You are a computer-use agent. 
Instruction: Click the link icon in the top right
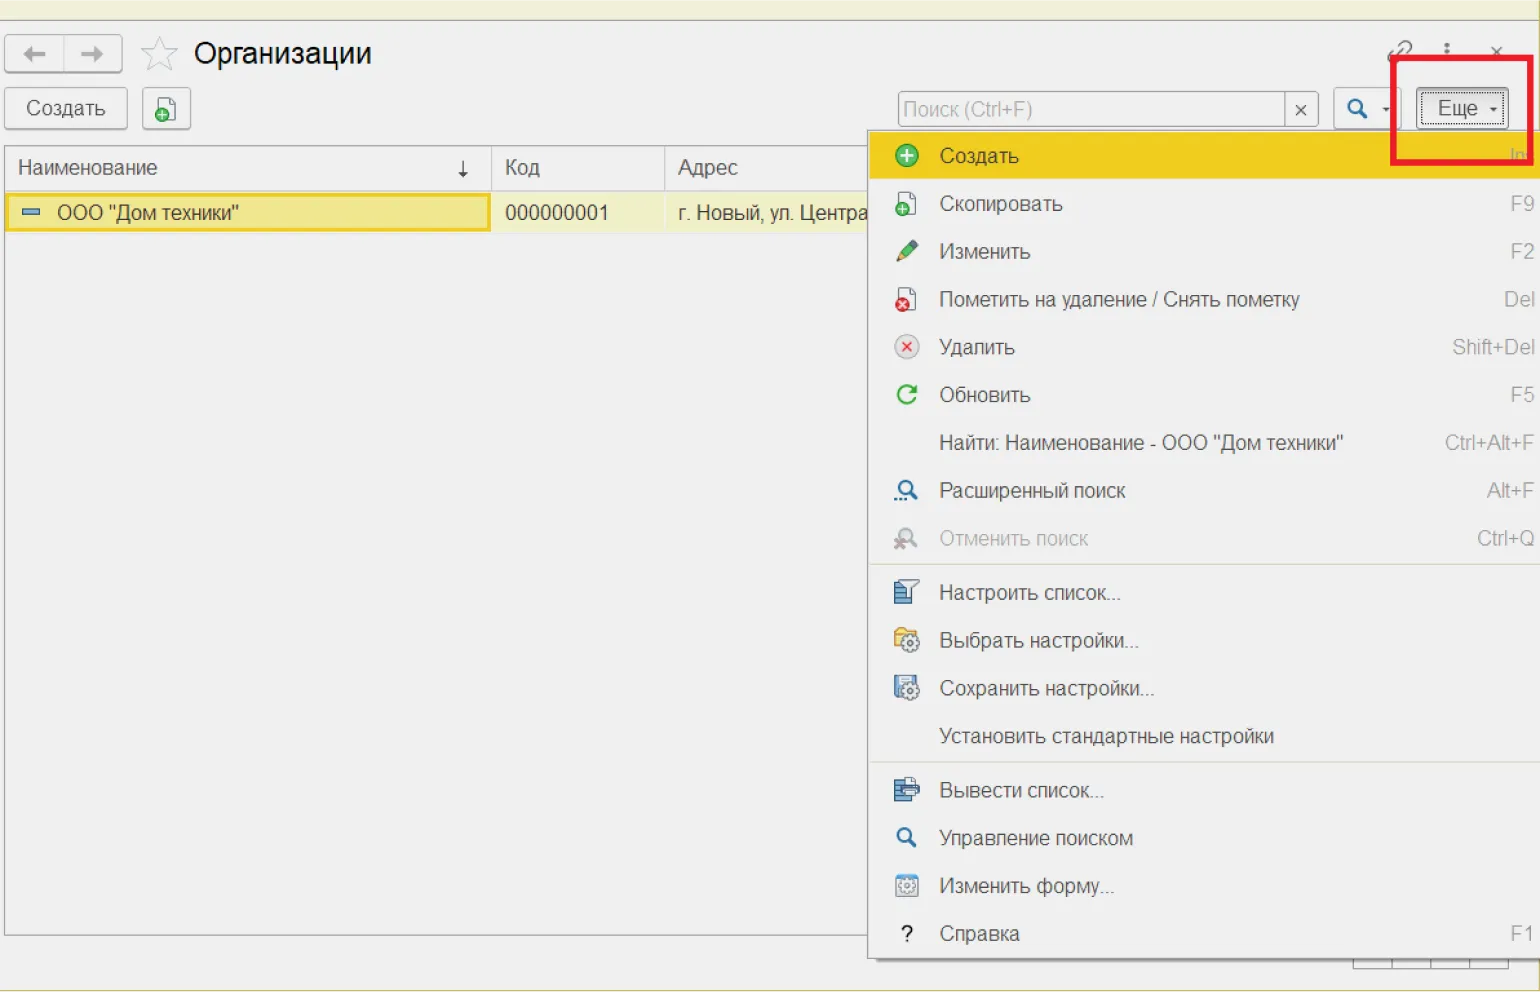(x=1400, y=49)
